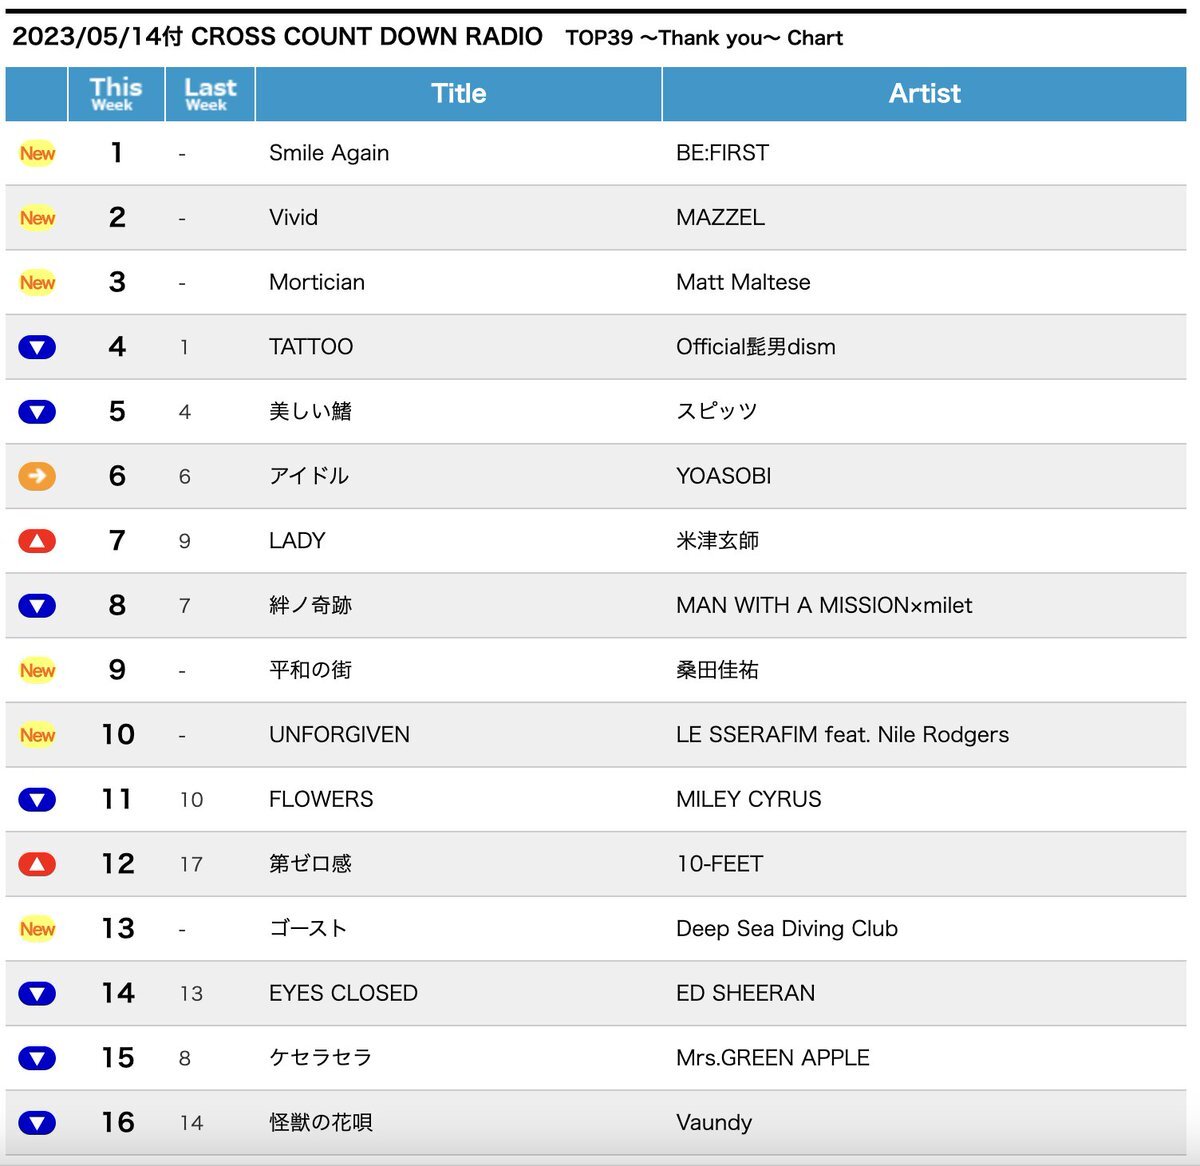Click the blue down arrow beside 美しい鰭
This screenshot has height=1166, width=1200.
point(37,412)
